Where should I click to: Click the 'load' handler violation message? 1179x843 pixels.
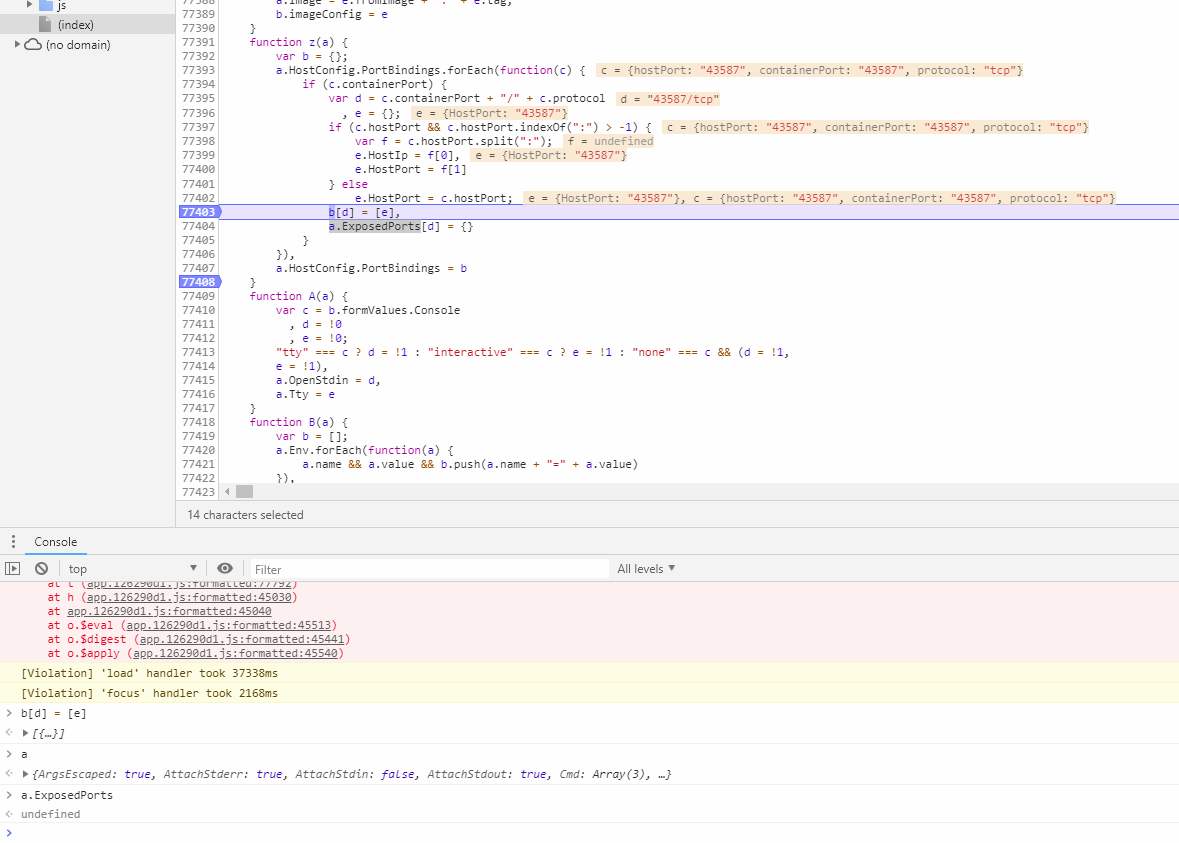coord(149,673)
